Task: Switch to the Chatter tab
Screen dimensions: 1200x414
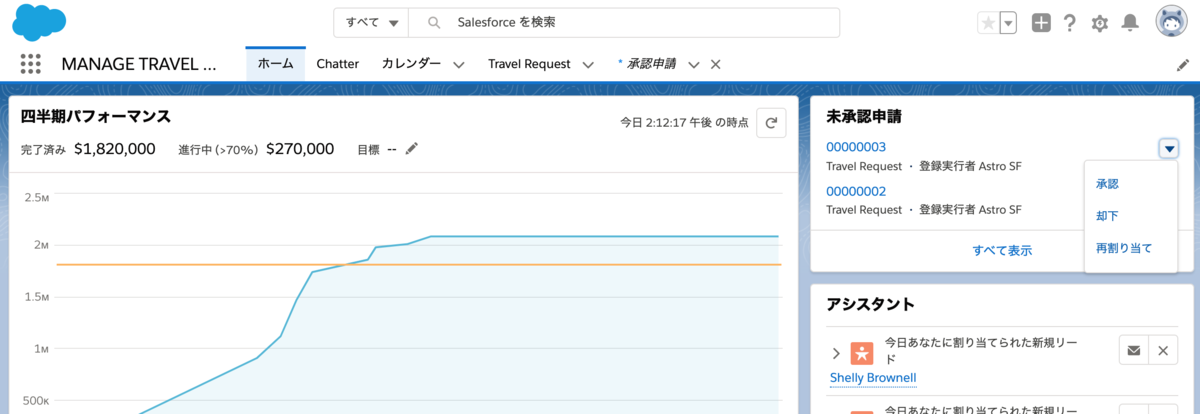Action: tap(337, 63)
